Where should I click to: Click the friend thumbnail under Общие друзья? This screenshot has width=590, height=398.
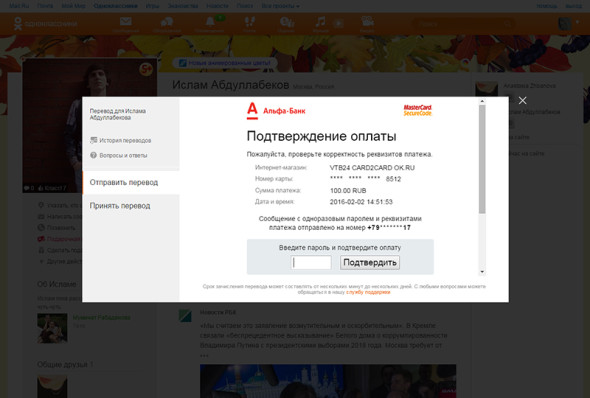[52, 386]
